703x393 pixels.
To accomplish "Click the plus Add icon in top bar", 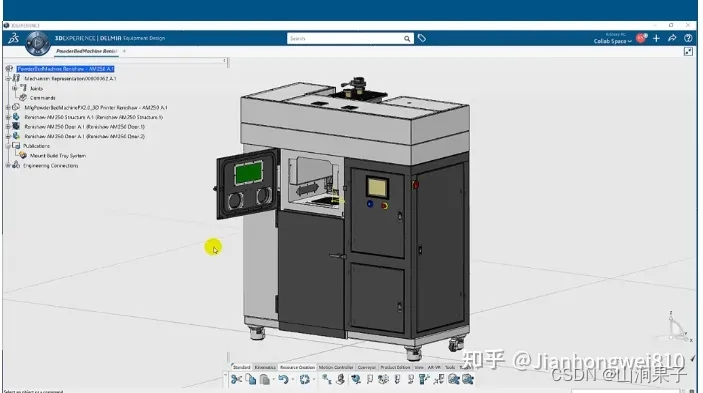I will (656, 39).
